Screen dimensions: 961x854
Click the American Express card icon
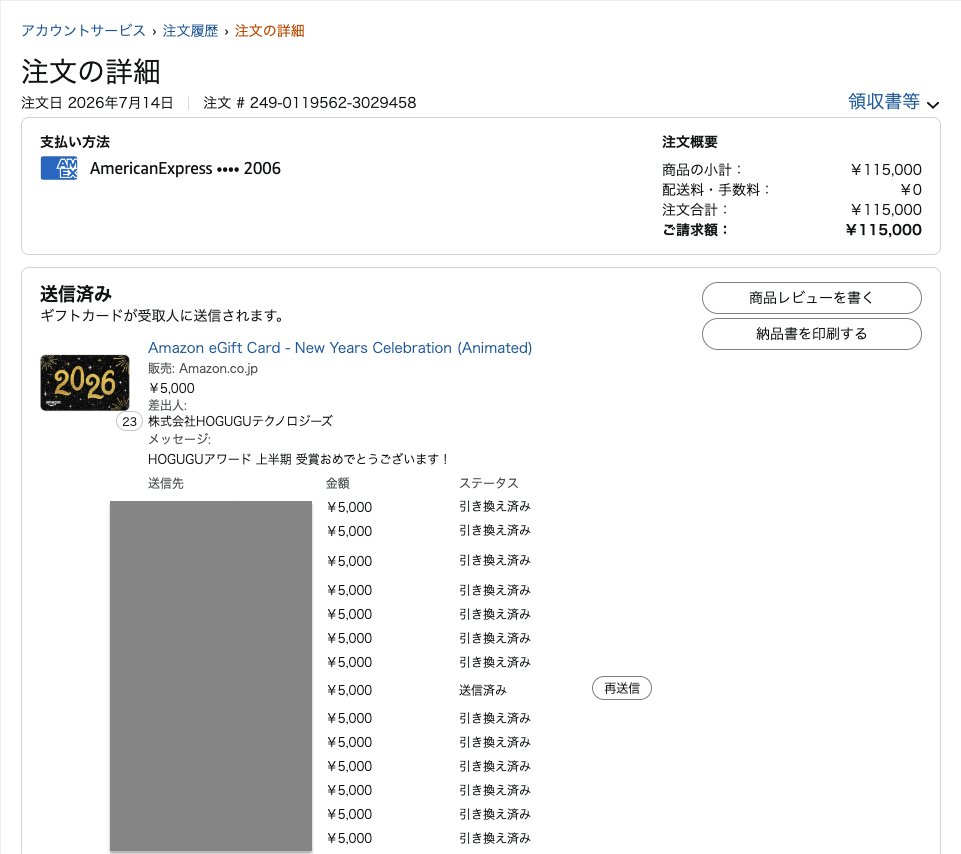point(59,168)
